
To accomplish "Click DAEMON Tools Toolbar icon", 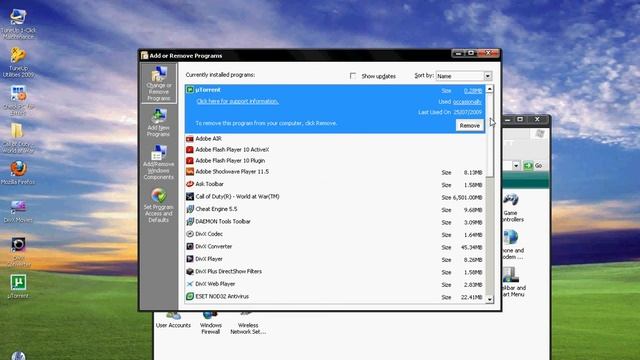I will tap(190, 222).
